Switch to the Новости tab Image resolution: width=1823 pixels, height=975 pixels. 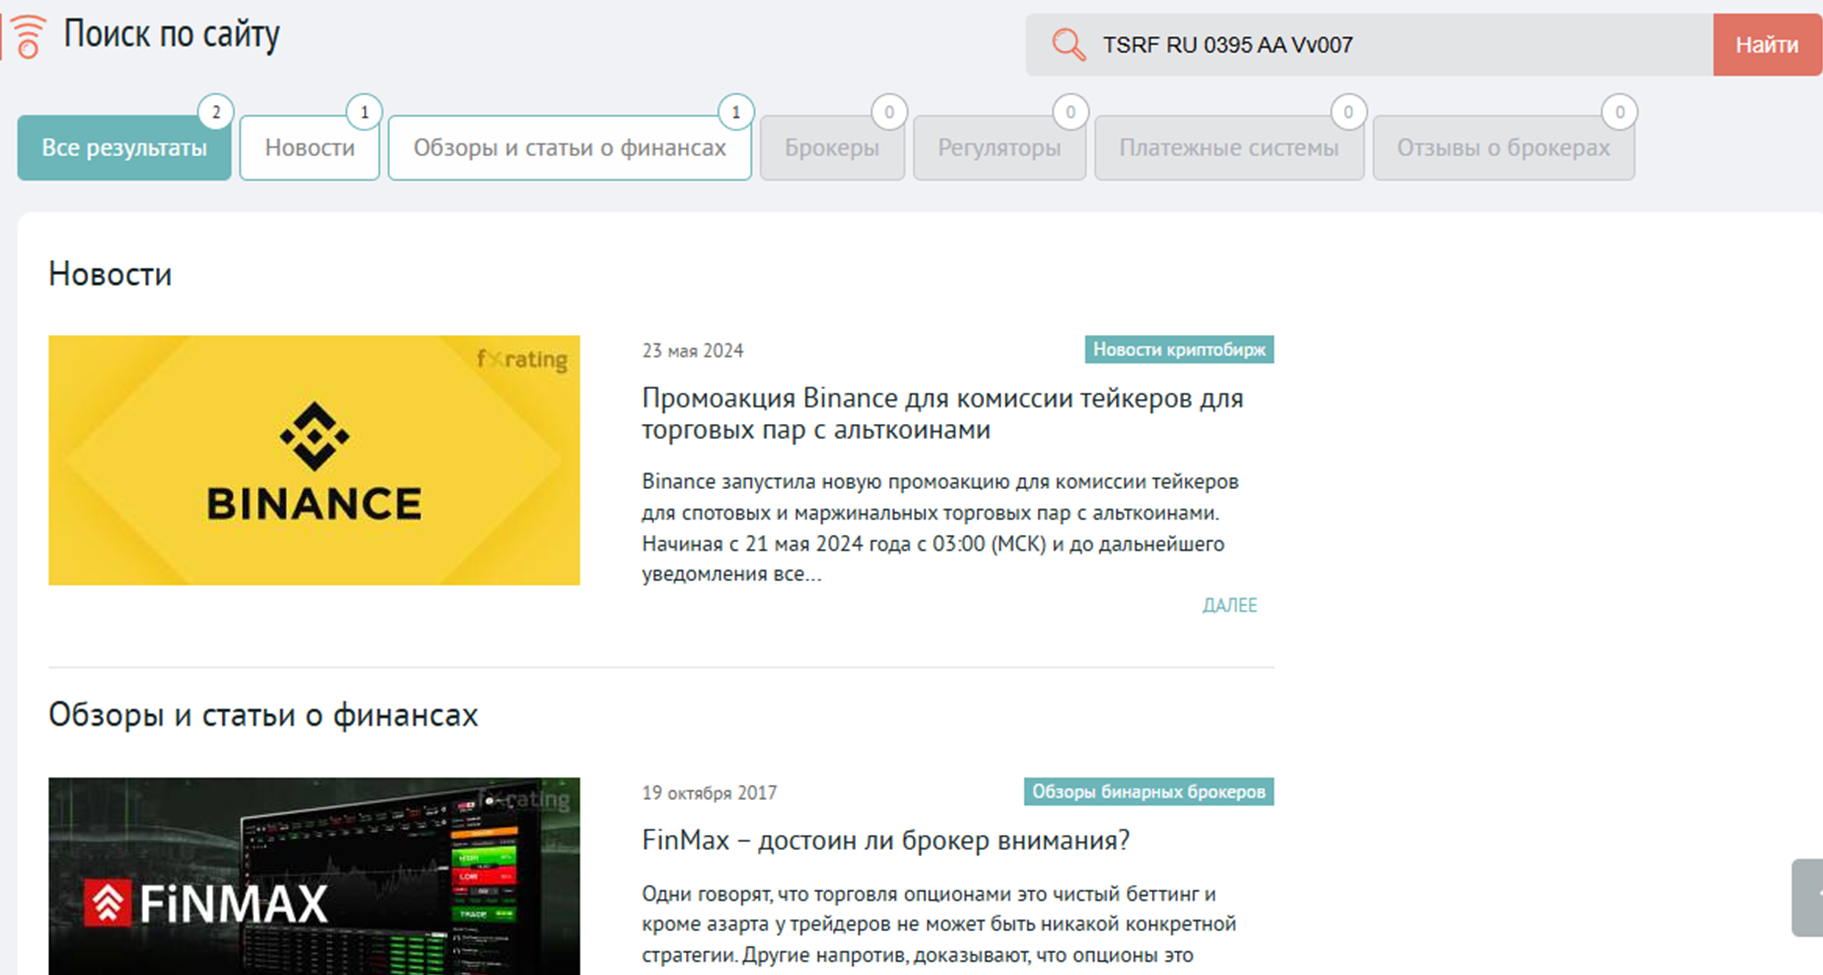[310, 148]
